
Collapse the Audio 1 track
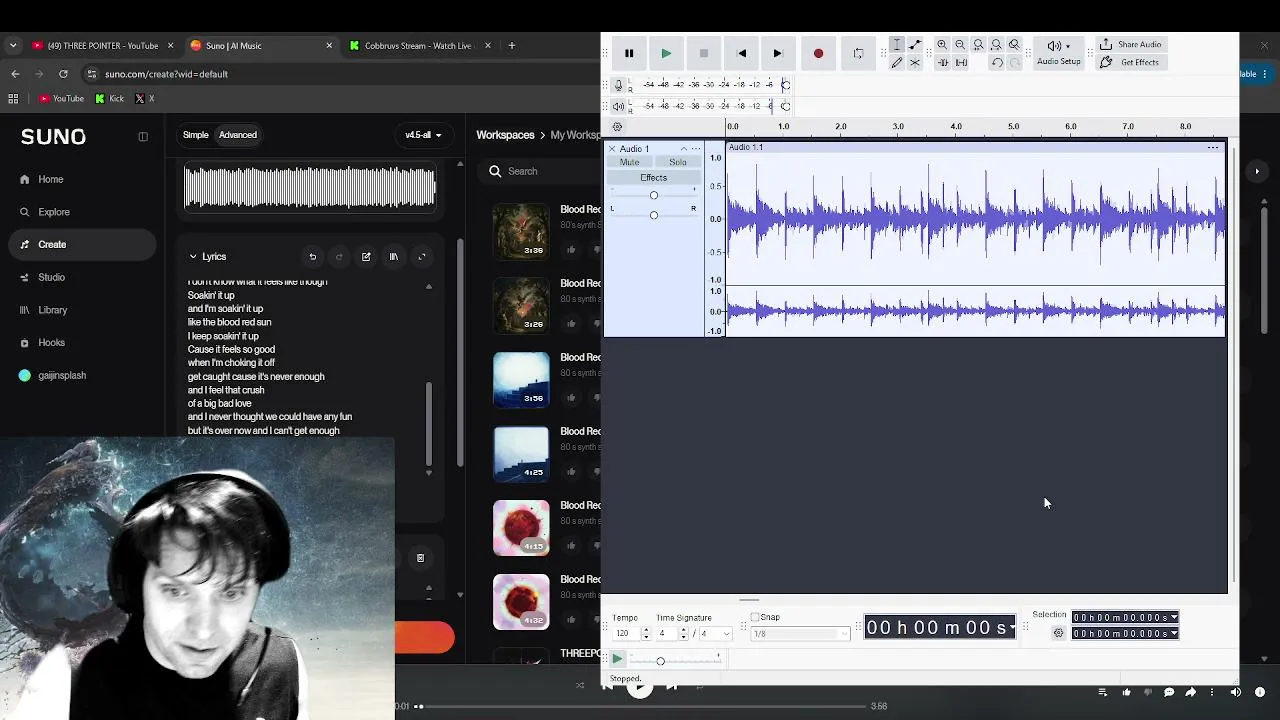tap(684, 149)
